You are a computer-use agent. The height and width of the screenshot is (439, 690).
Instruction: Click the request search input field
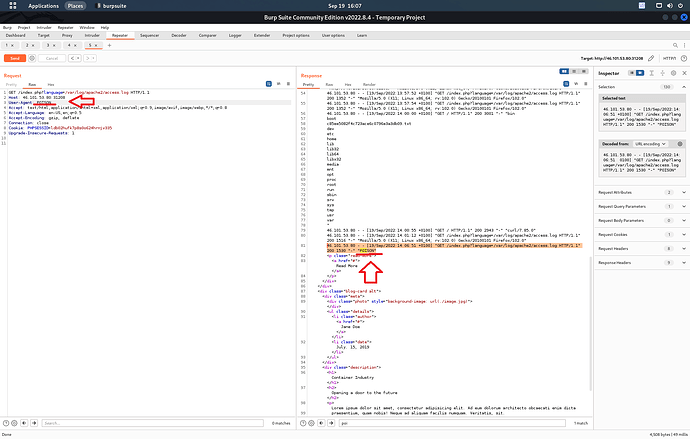(152, 423)
